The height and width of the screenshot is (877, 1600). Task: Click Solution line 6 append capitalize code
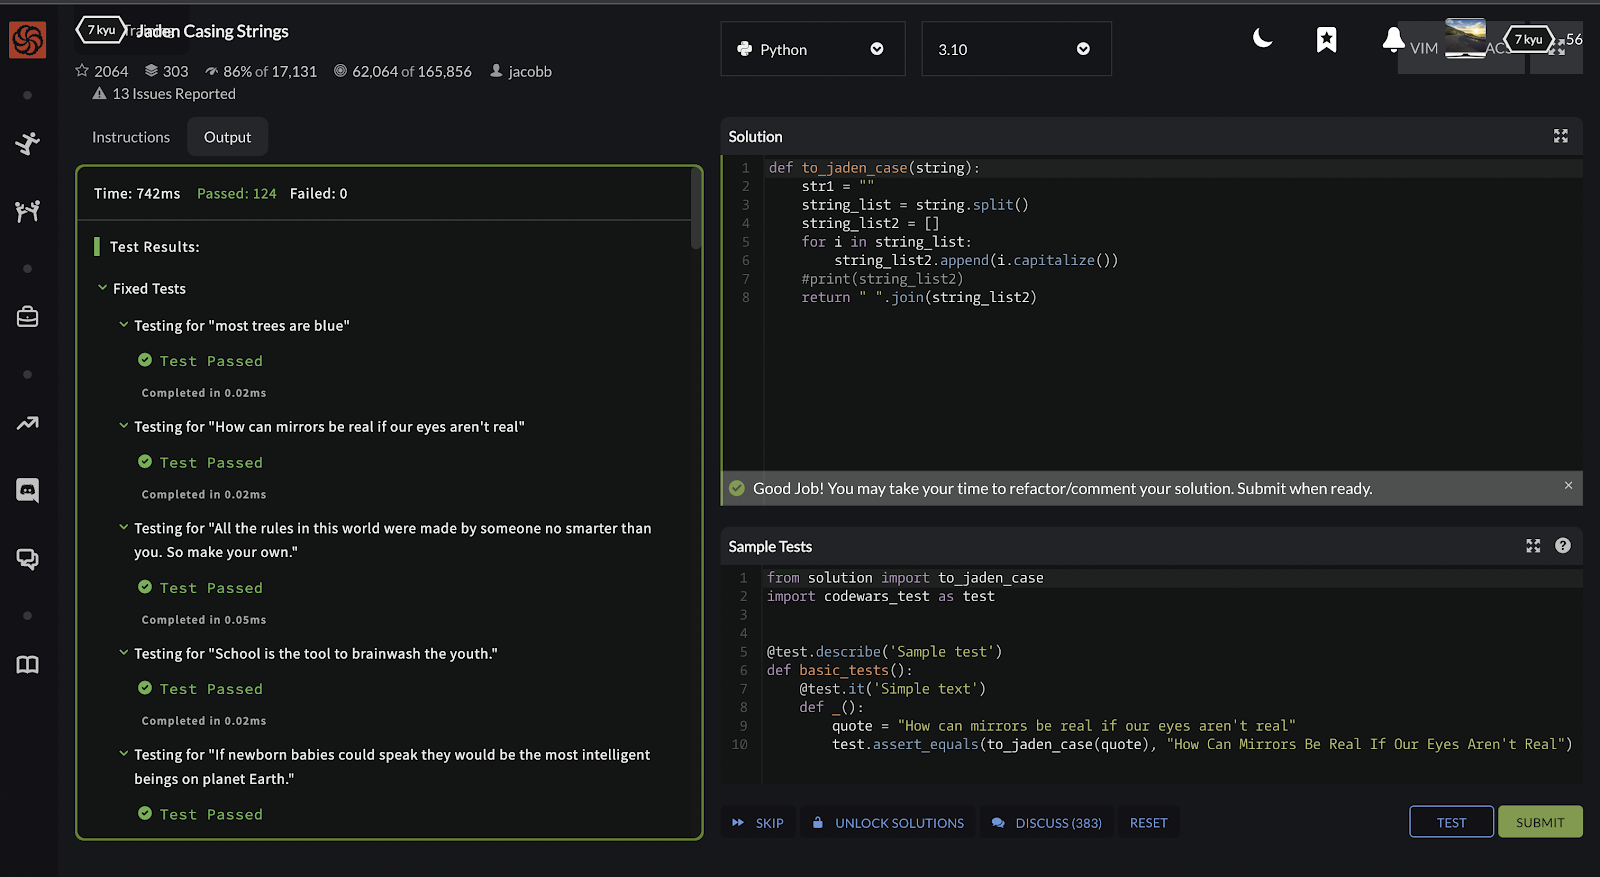976,260
